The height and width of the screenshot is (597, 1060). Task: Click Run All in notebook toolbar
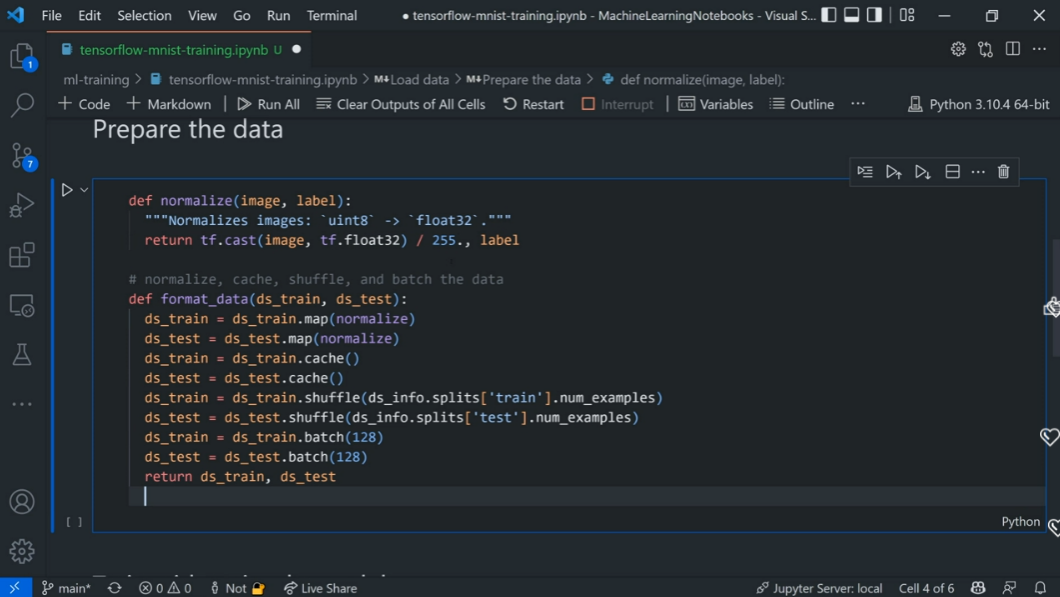[x=268, y=104]
